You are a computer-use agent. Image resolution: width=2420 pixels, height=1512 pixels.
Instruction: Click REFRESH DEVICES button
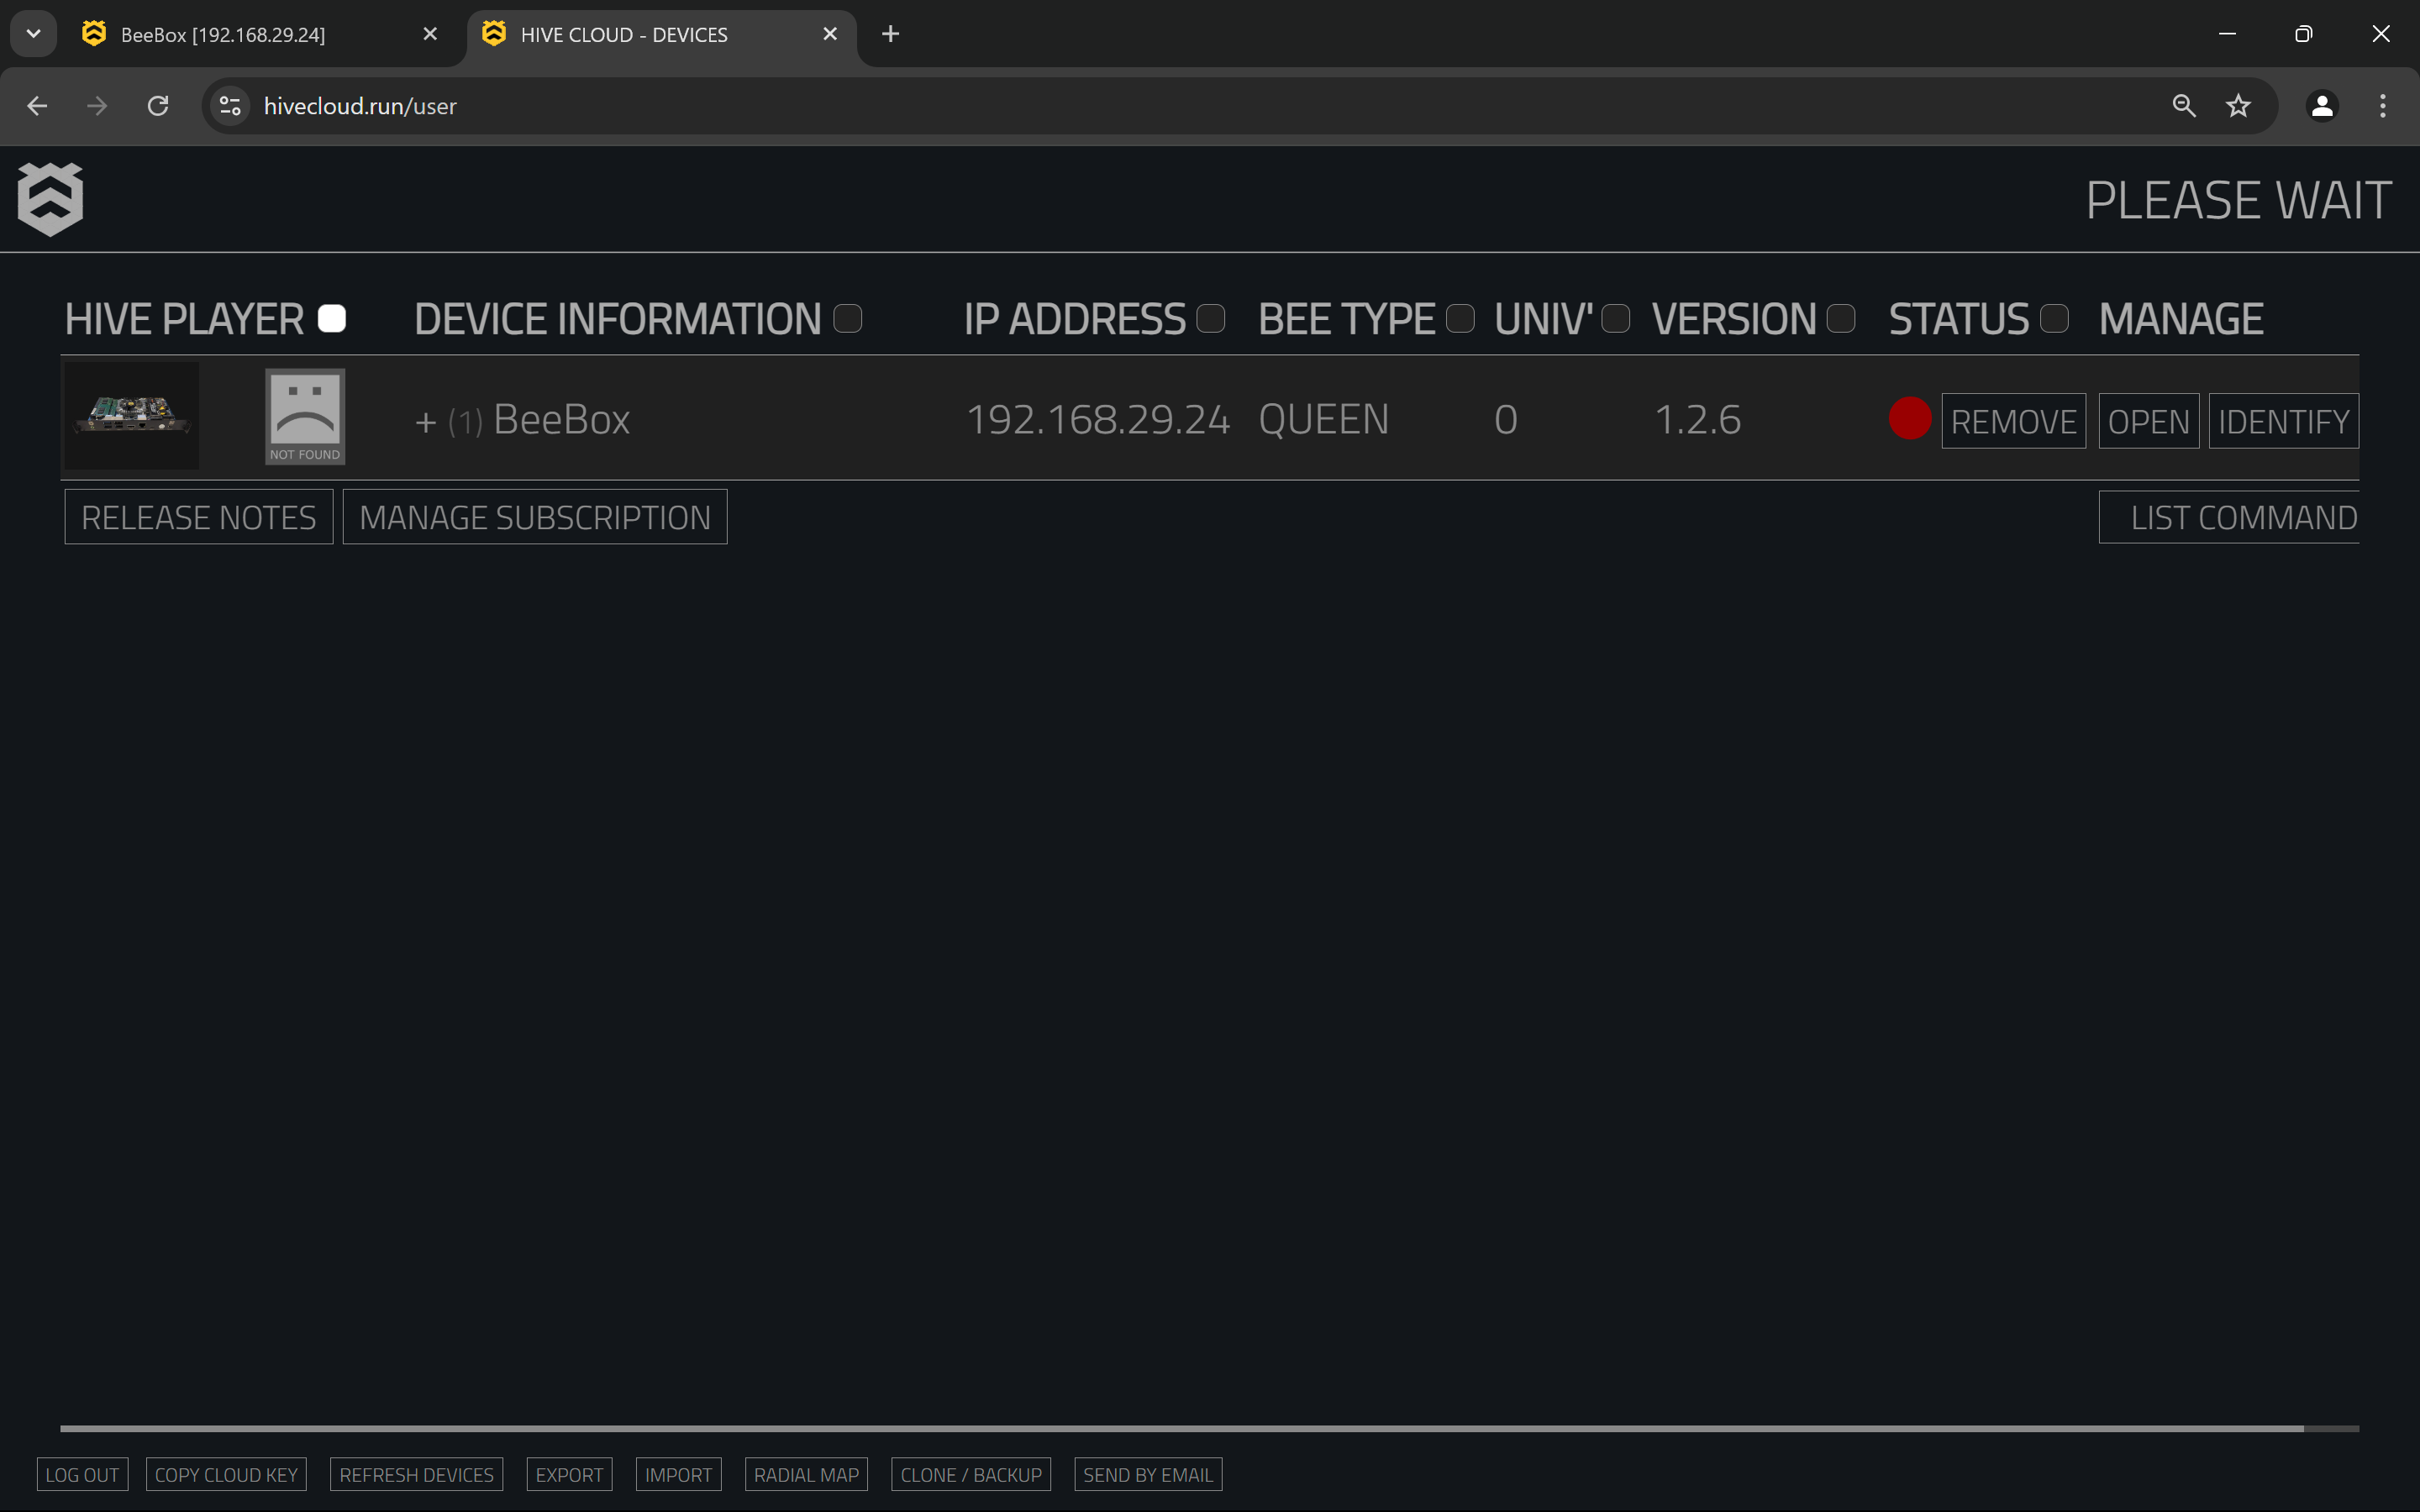pyautogui.click(x=416, y=1475)
